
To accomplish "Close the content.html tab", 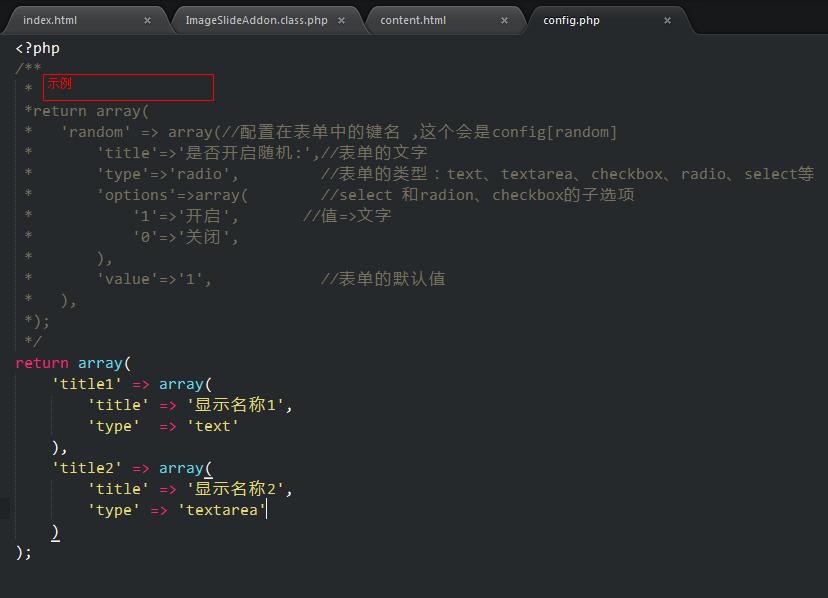I will (x=504, y=21).
